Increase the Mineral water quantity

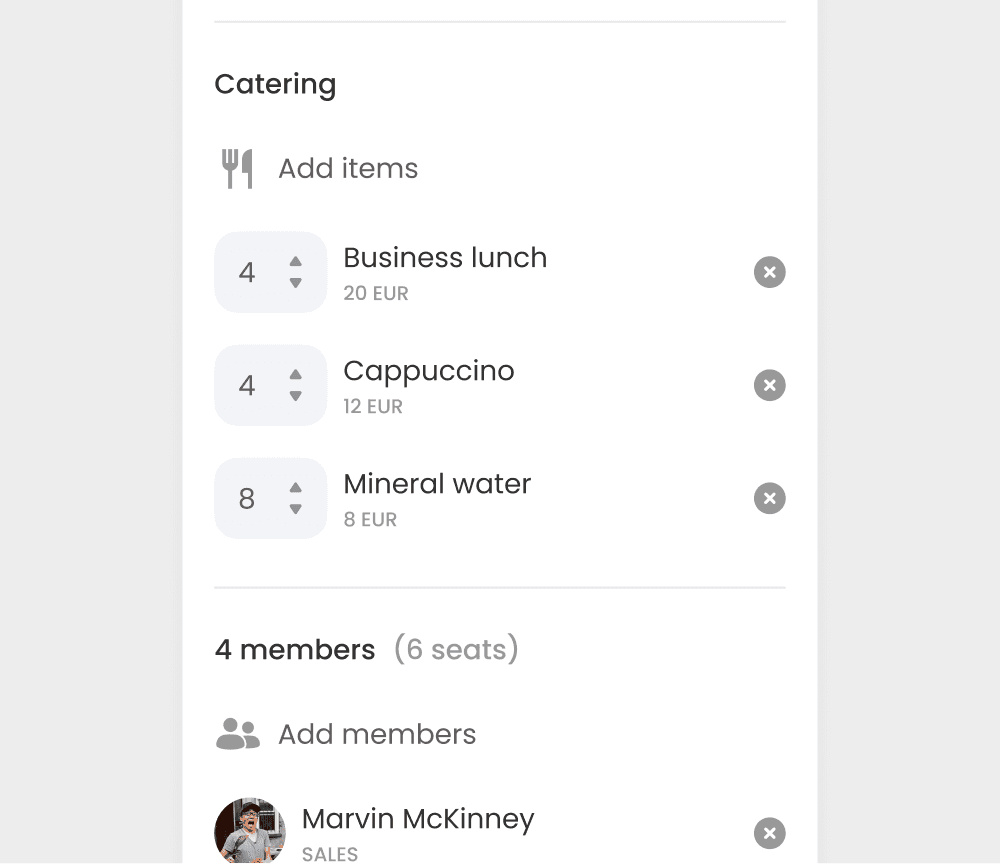295,489
